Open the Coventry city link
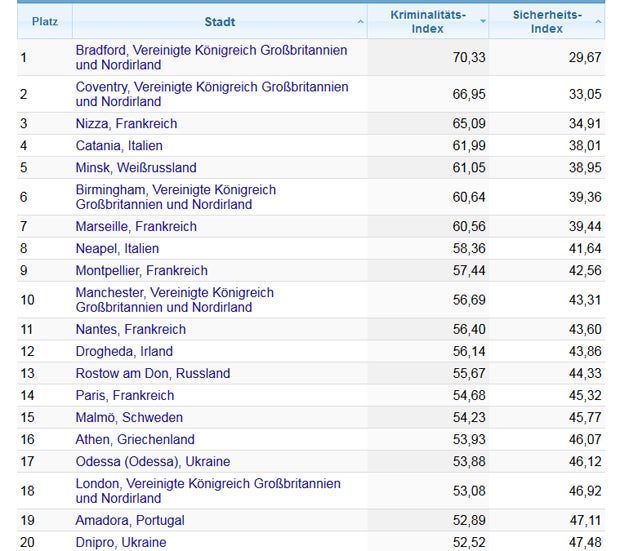Viewport: 620px width, 551px height. [x=211, y=94]
